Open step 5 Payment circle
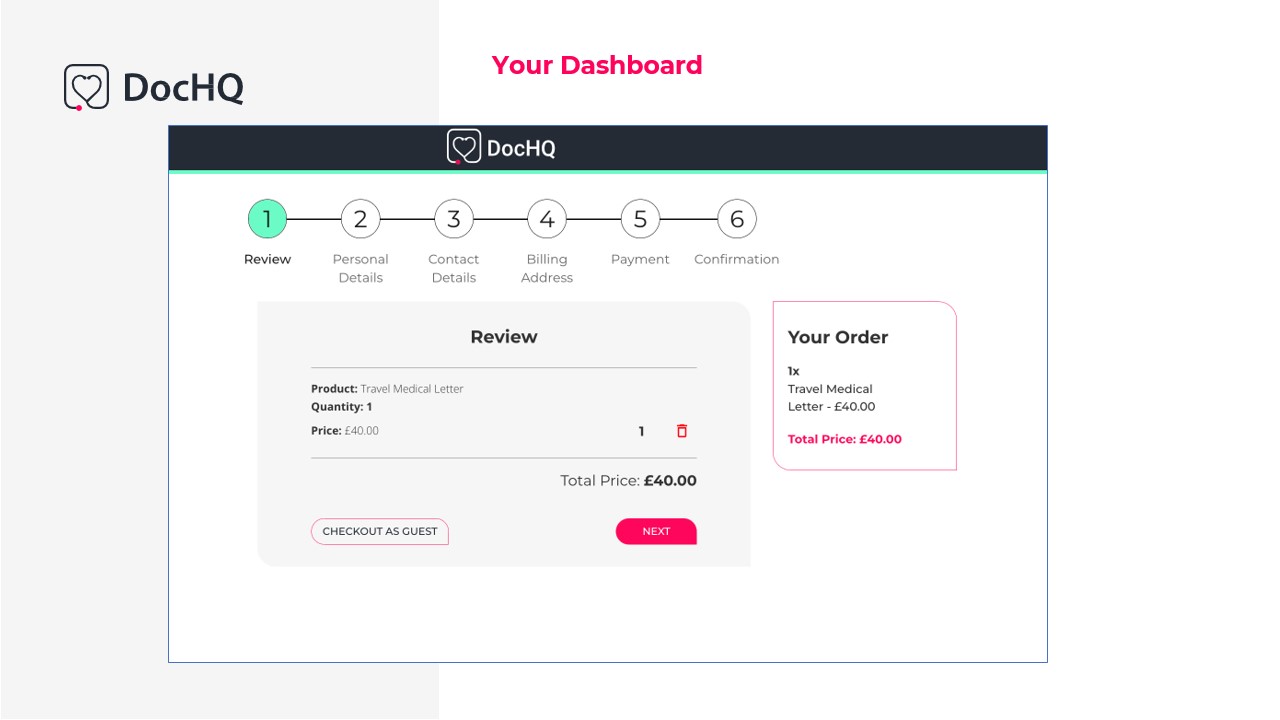 tap(640, 219)
